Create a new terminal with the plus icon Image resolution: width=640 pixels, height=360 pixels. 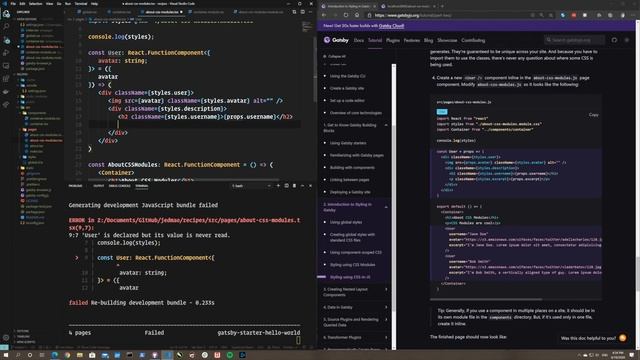pyautogui.click(x=278, y=186)
